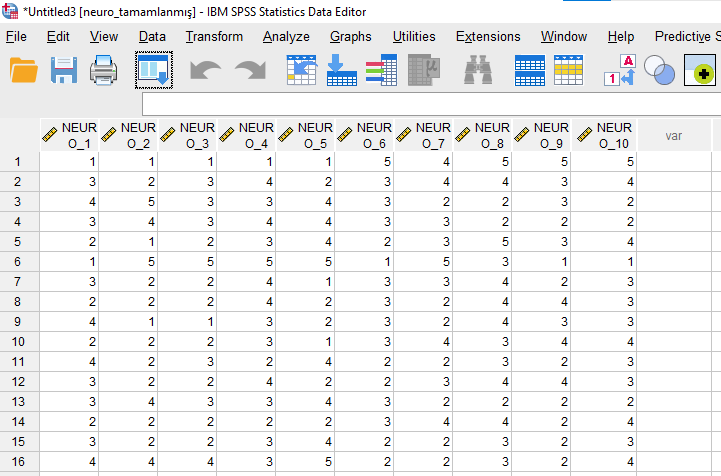Click the Go to variable icon
The height and width of the screenshot is (476, 721).
342,70
